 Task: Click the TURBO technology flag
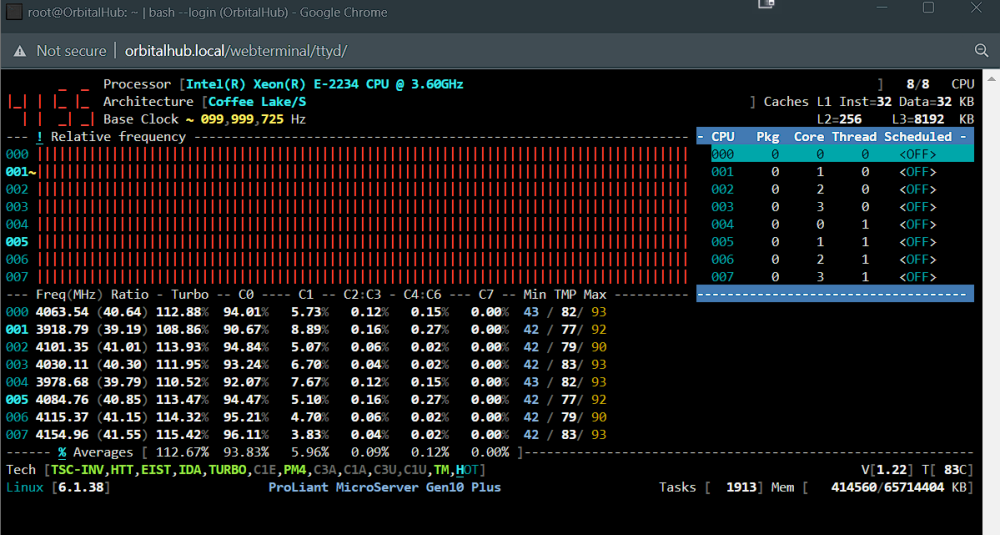227,470
